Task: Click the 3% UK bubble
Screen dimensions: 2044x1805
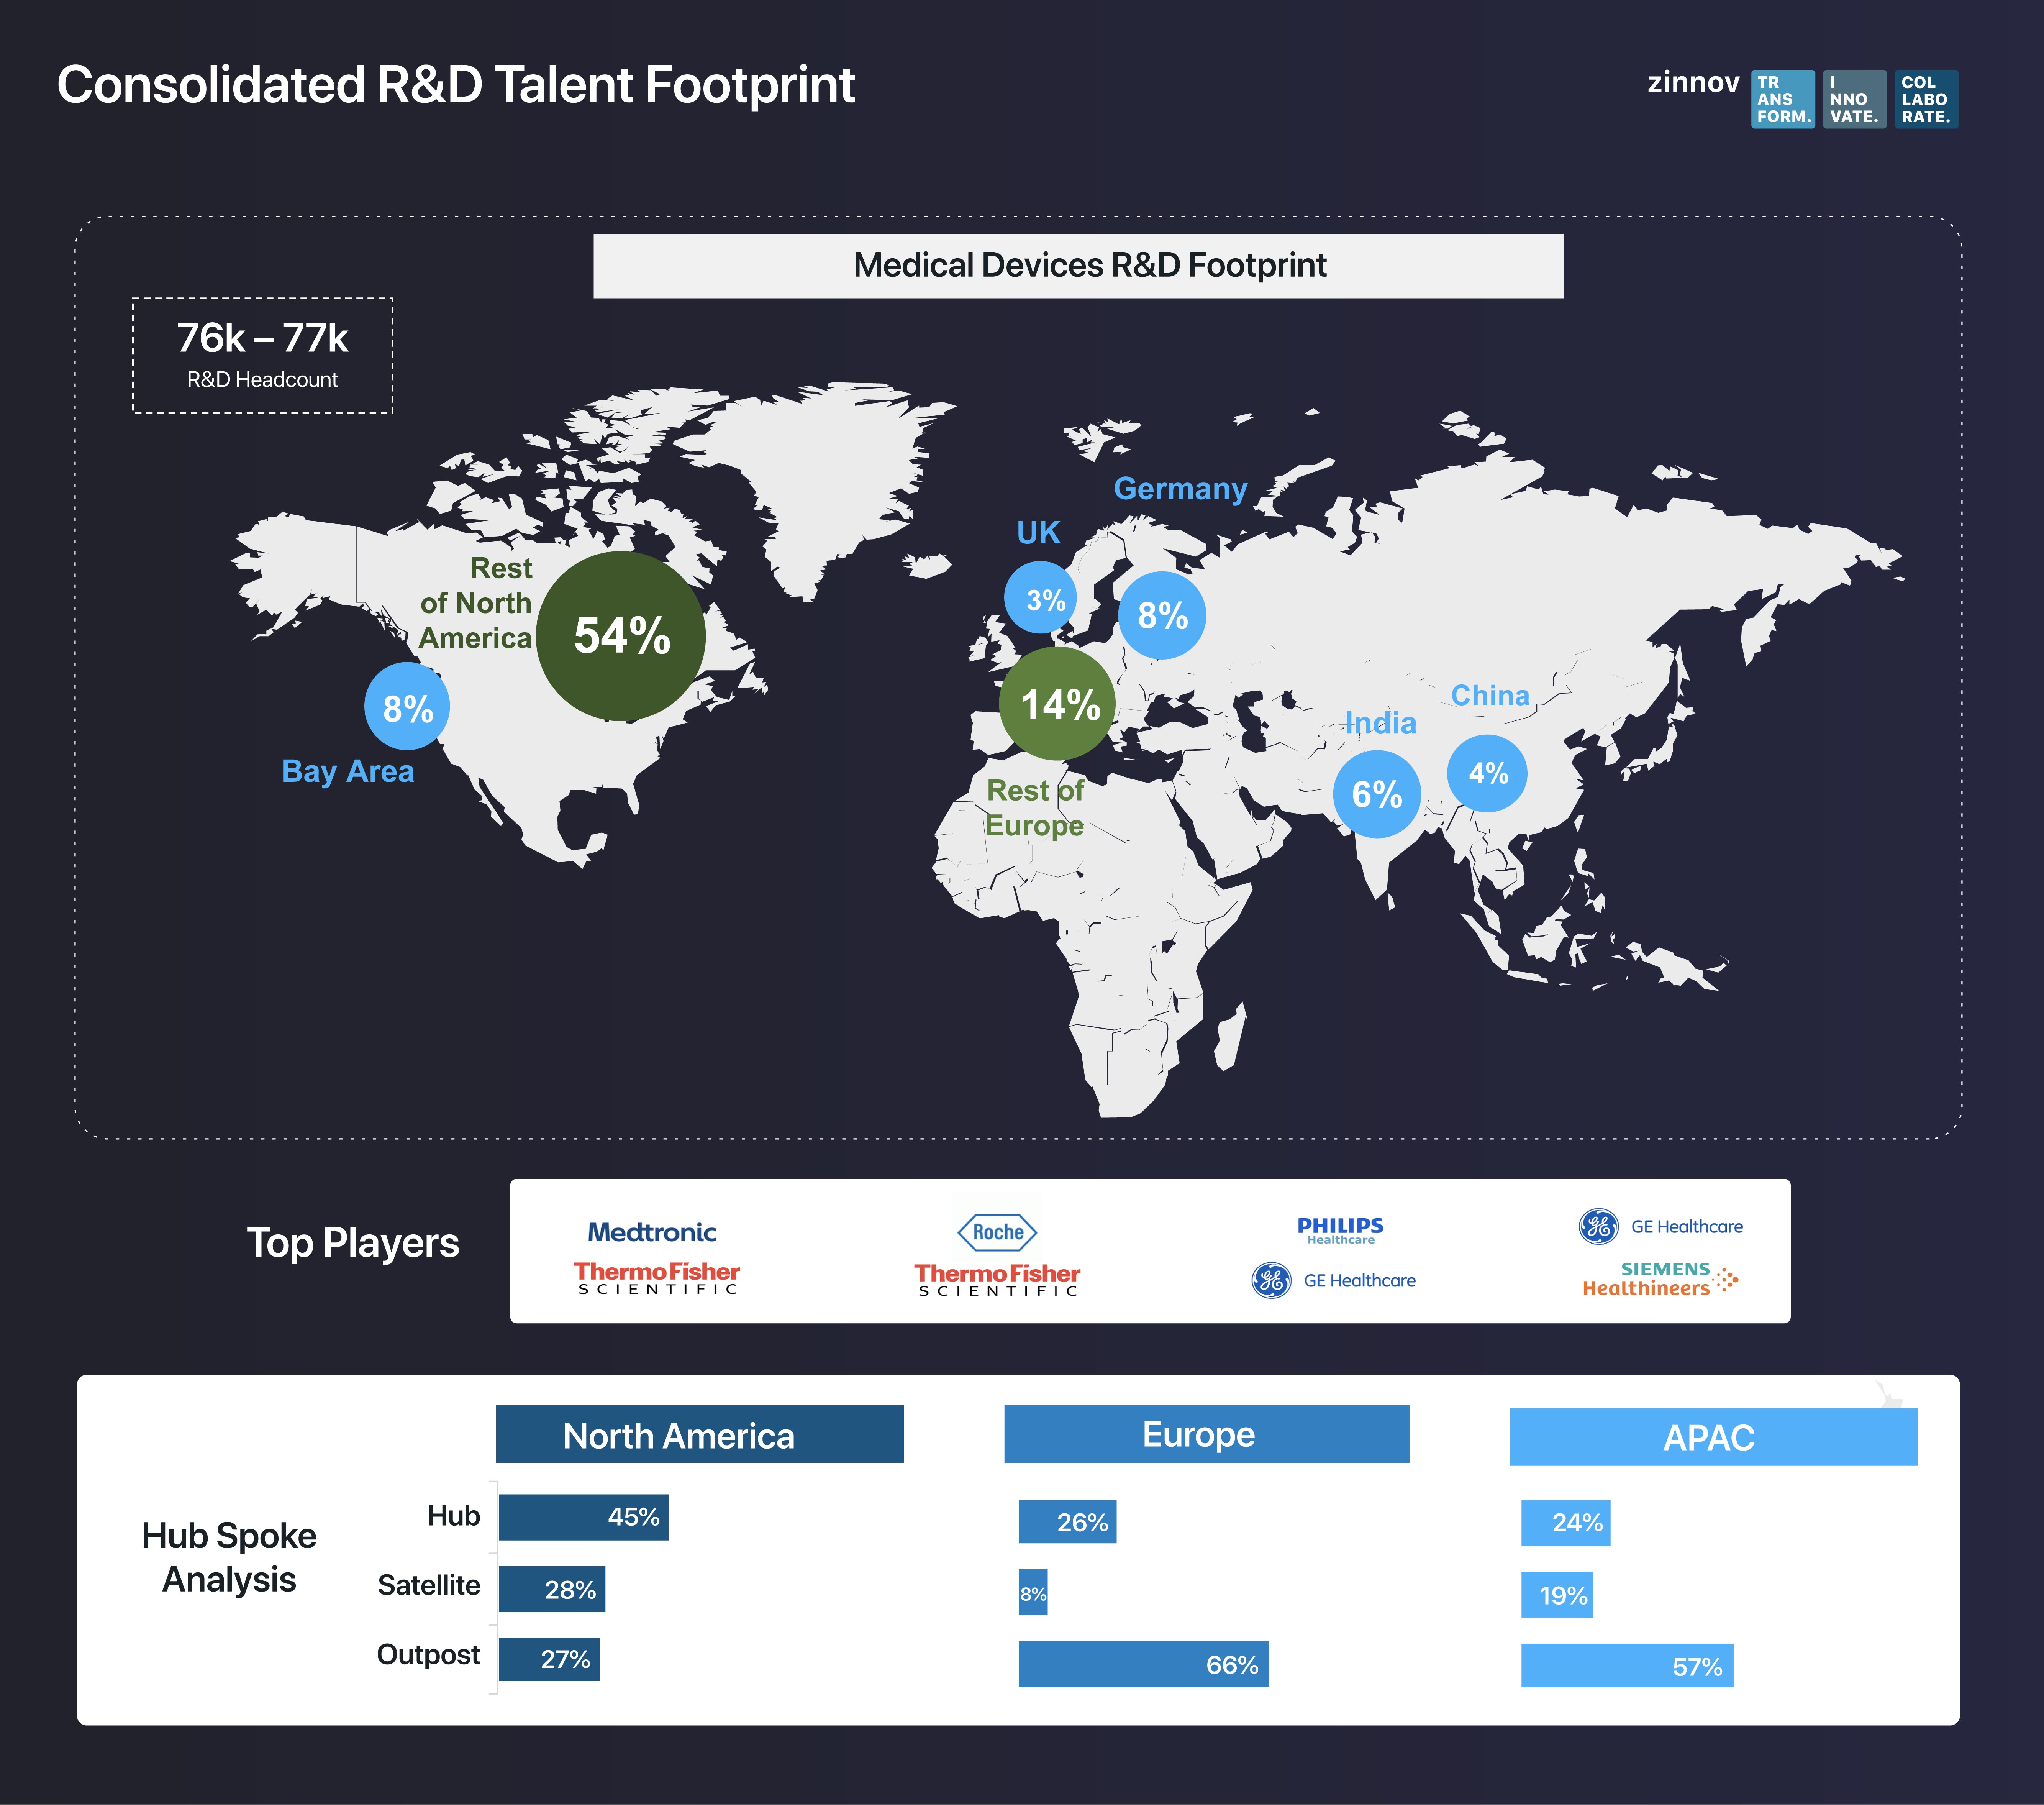Action: 1041,597
